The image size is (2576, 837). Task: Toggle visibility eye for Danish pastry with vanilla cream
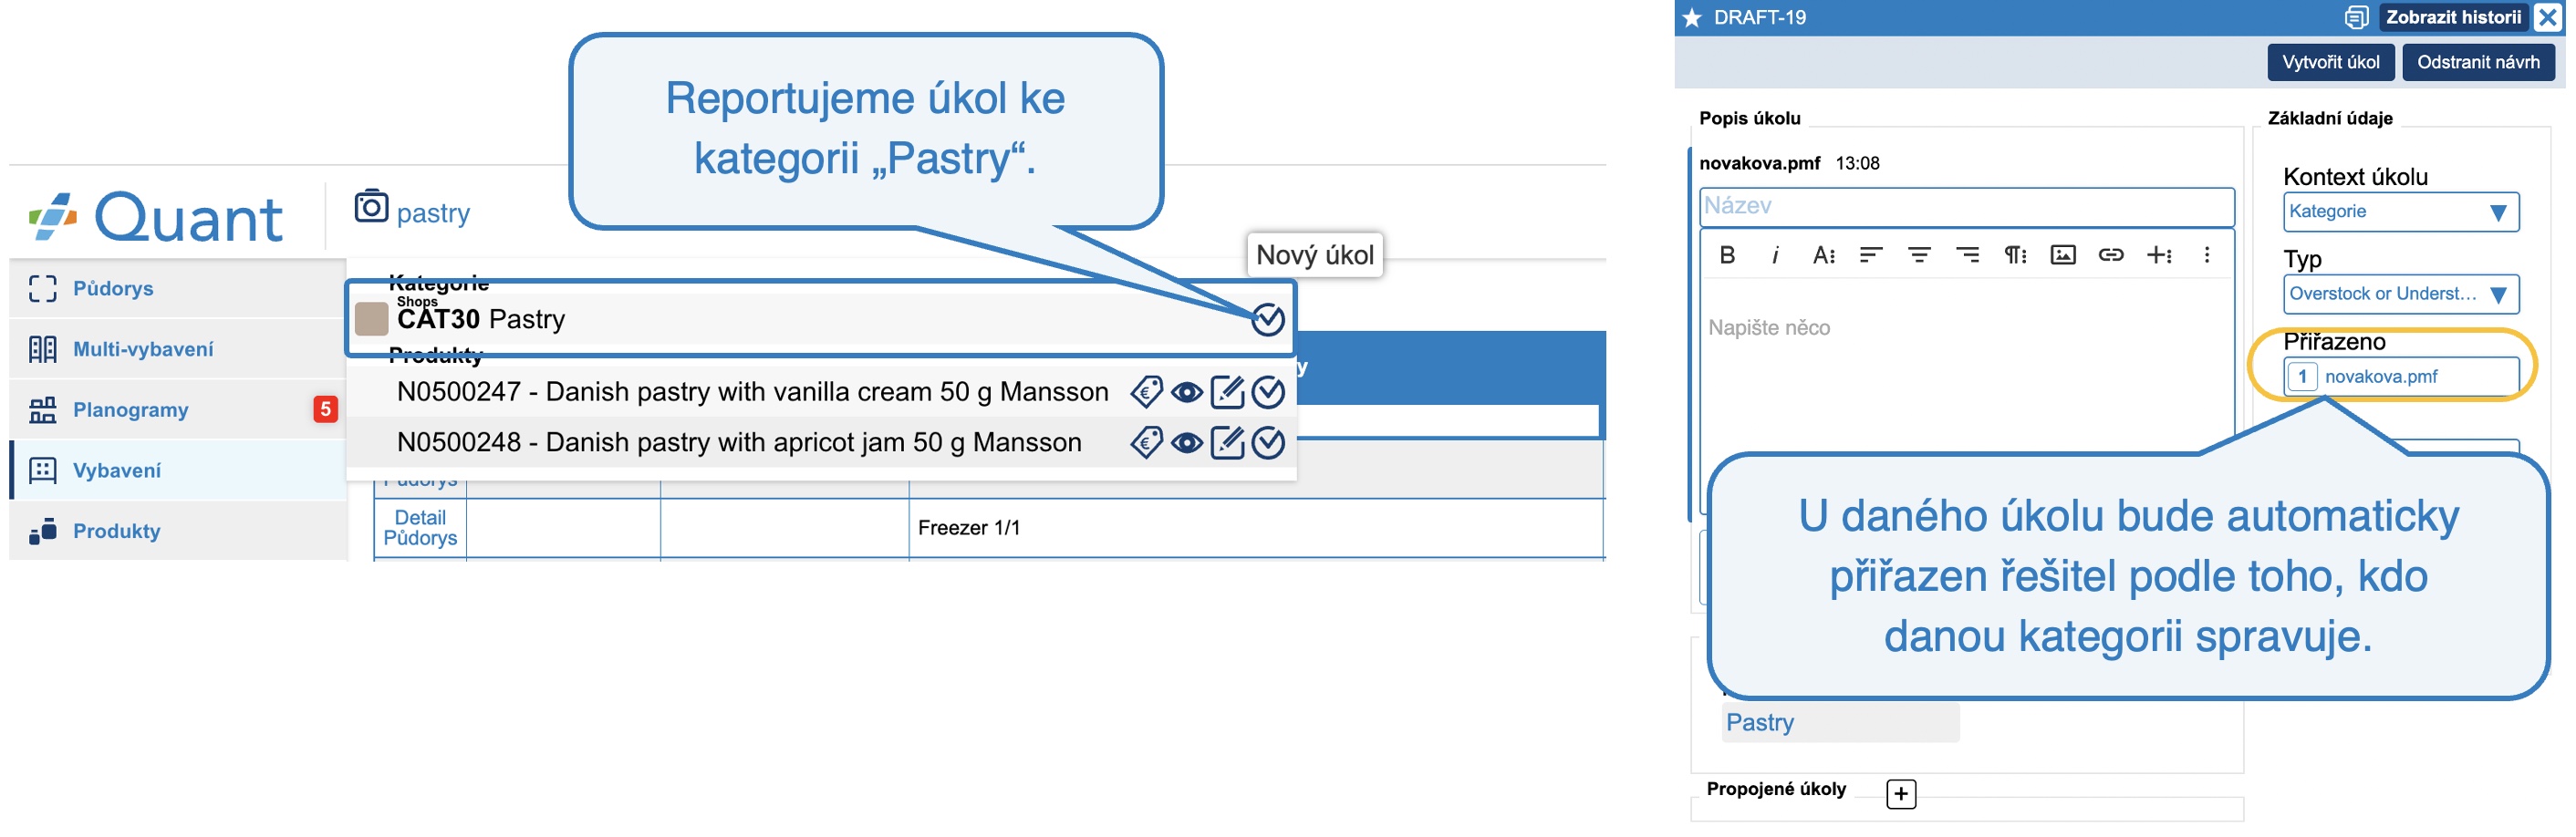[x=1186, y=392]
